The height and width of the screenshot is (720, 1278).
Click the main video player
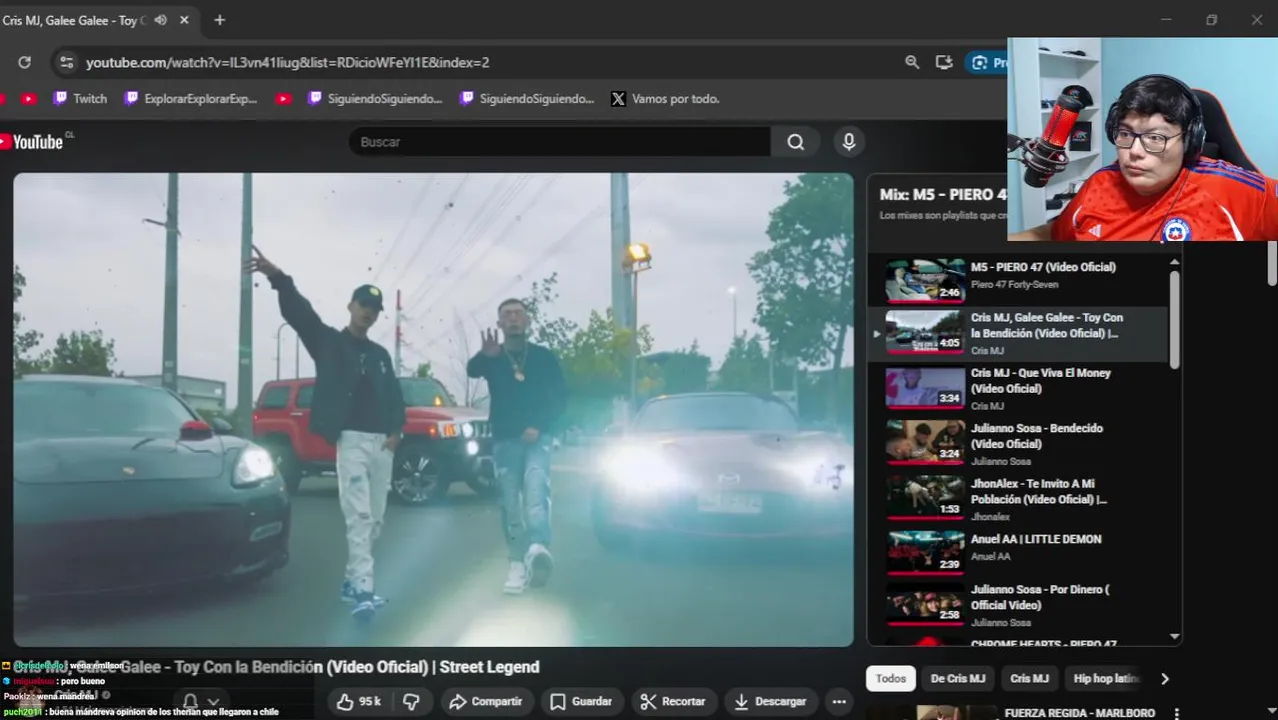(x=433, y=409)
